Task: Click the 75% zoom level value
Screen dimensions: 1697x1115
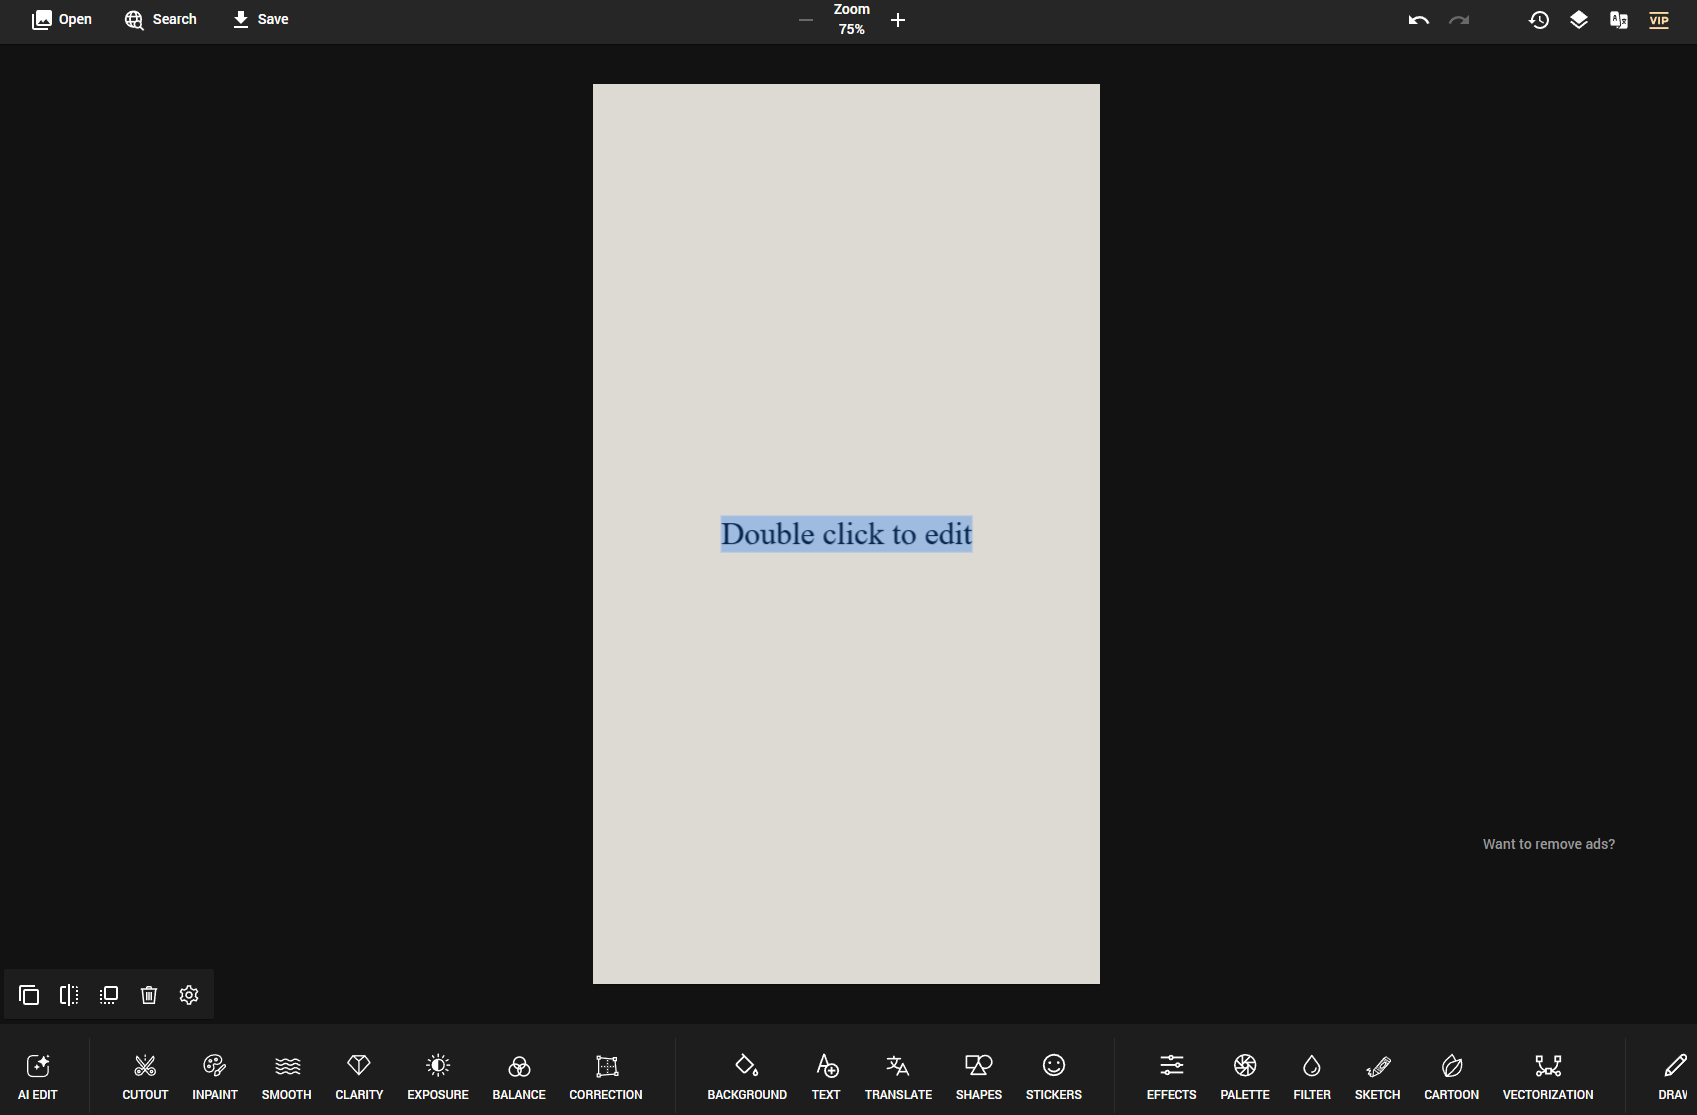Action: point(852,30)
